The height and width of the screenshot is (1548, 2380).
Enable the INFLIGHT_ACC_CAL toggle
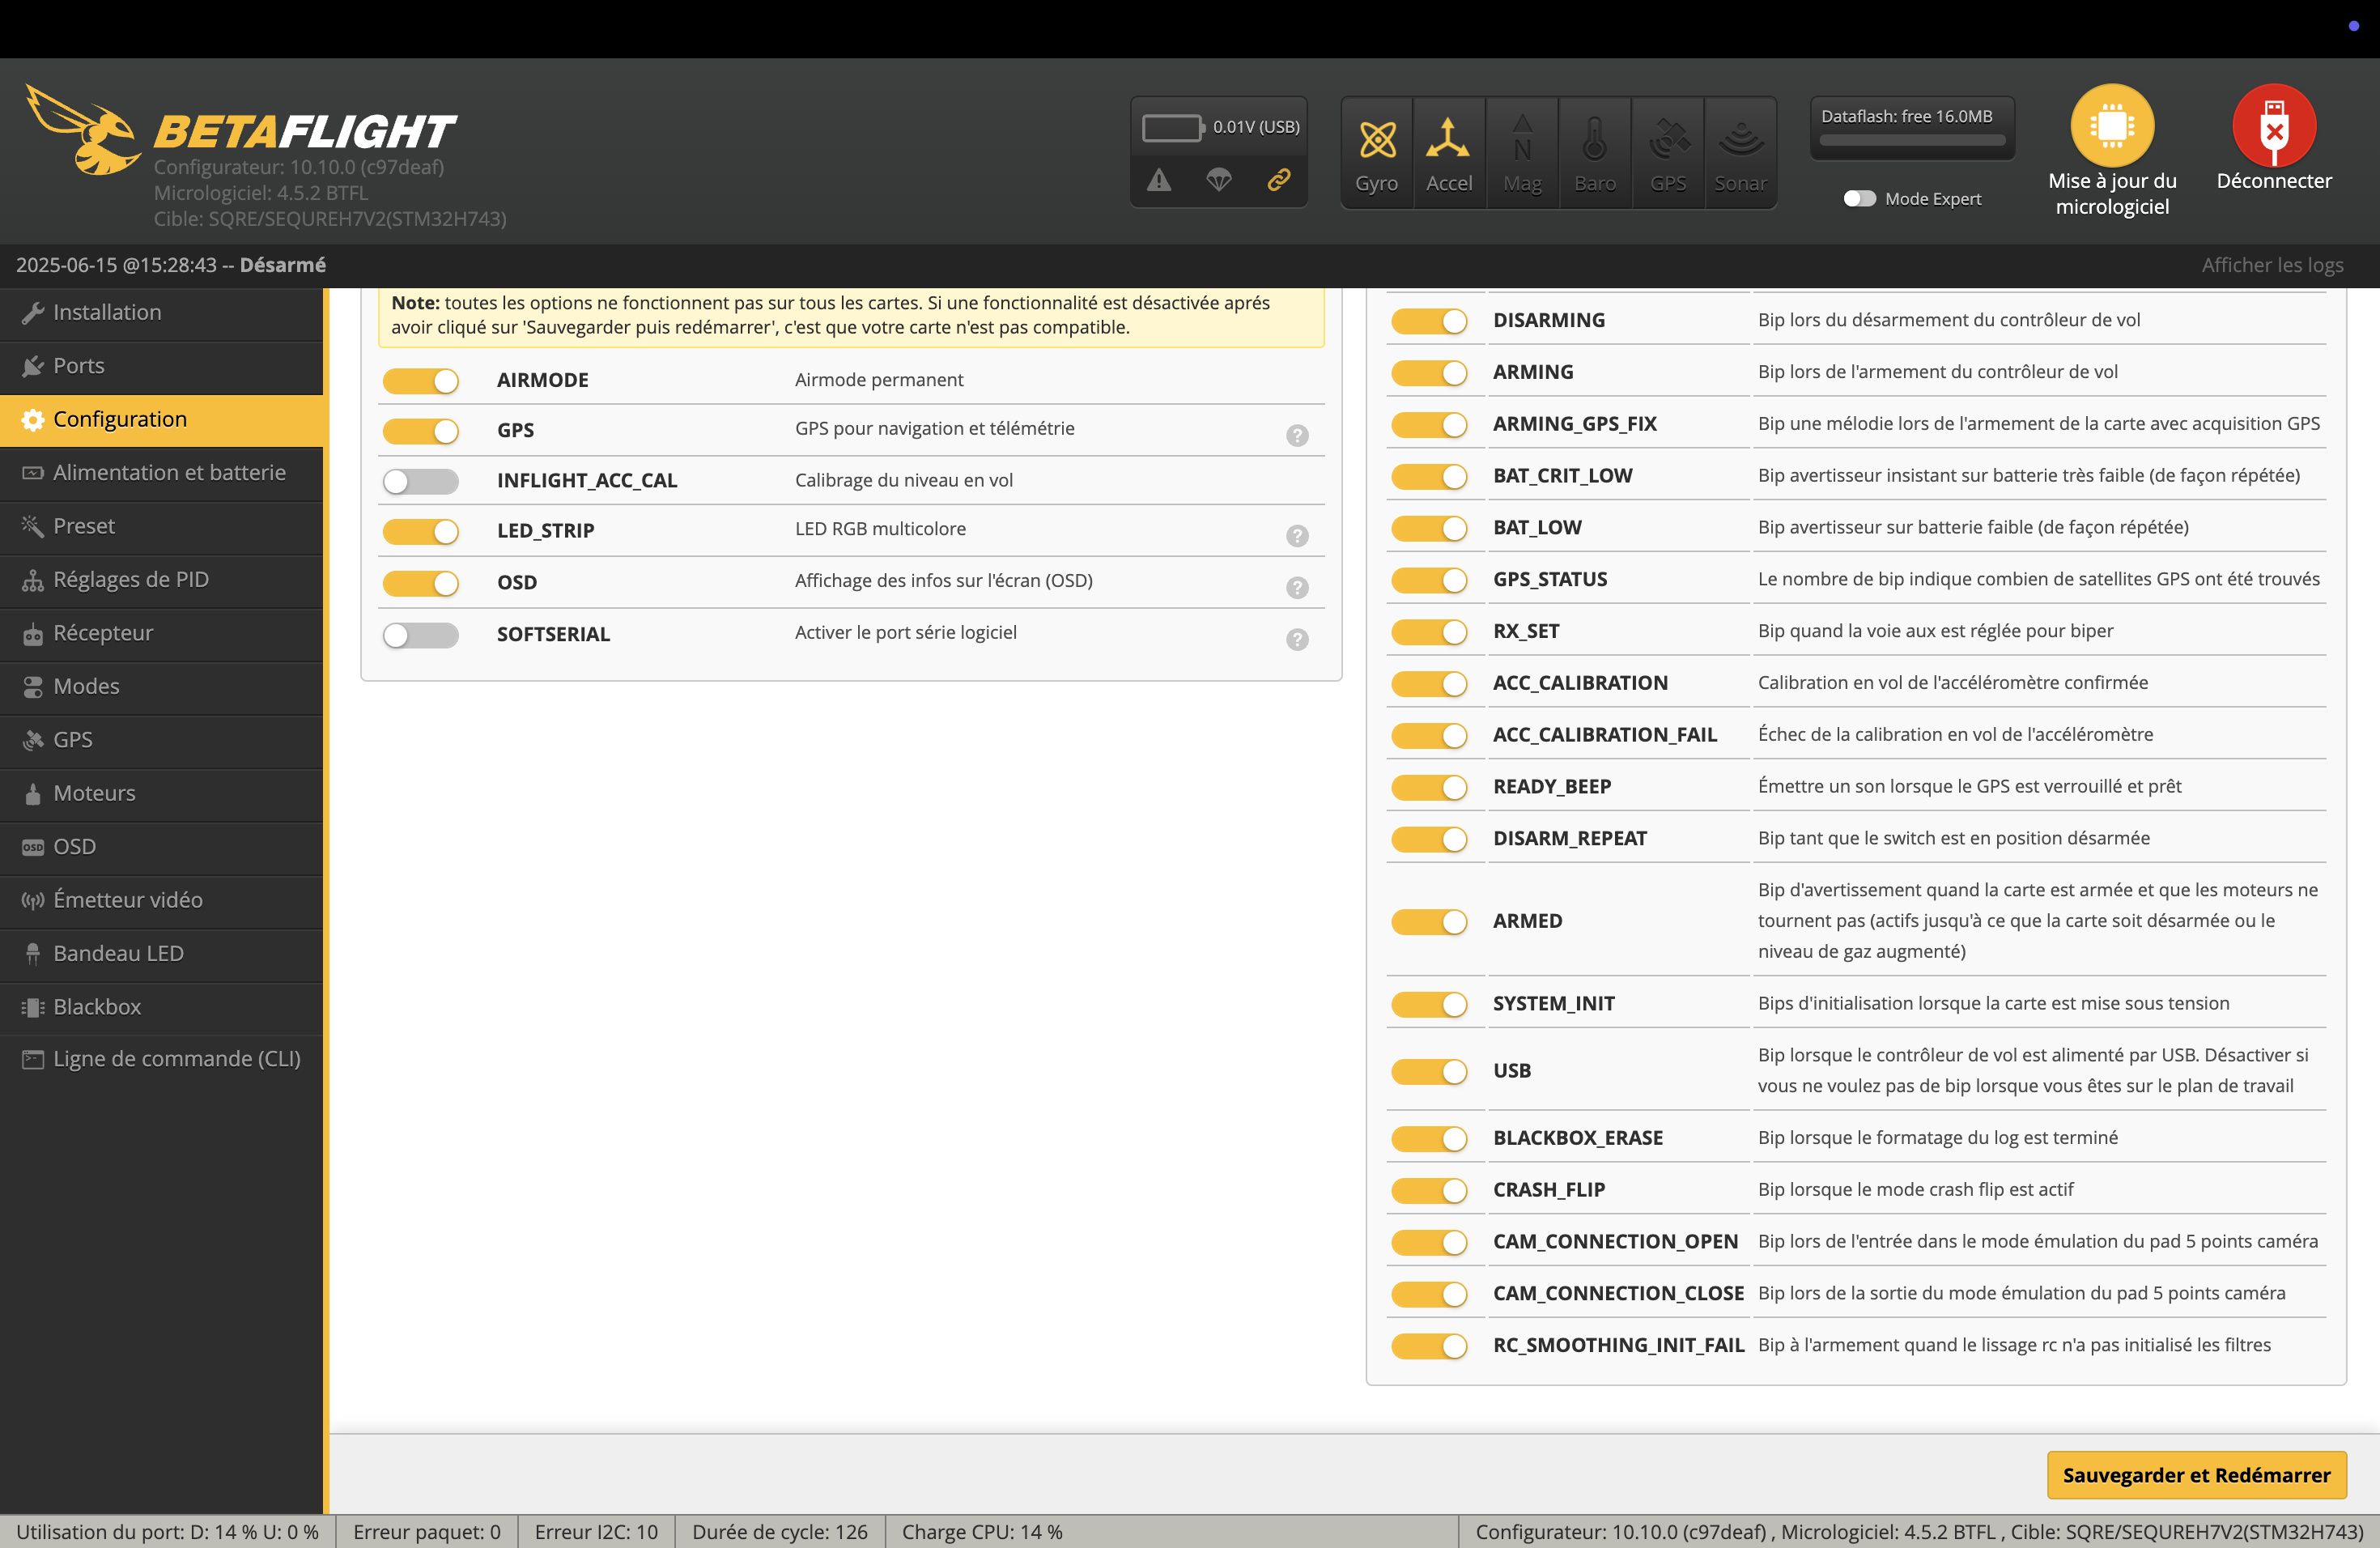pyautogui.click(x=420, y=481)
